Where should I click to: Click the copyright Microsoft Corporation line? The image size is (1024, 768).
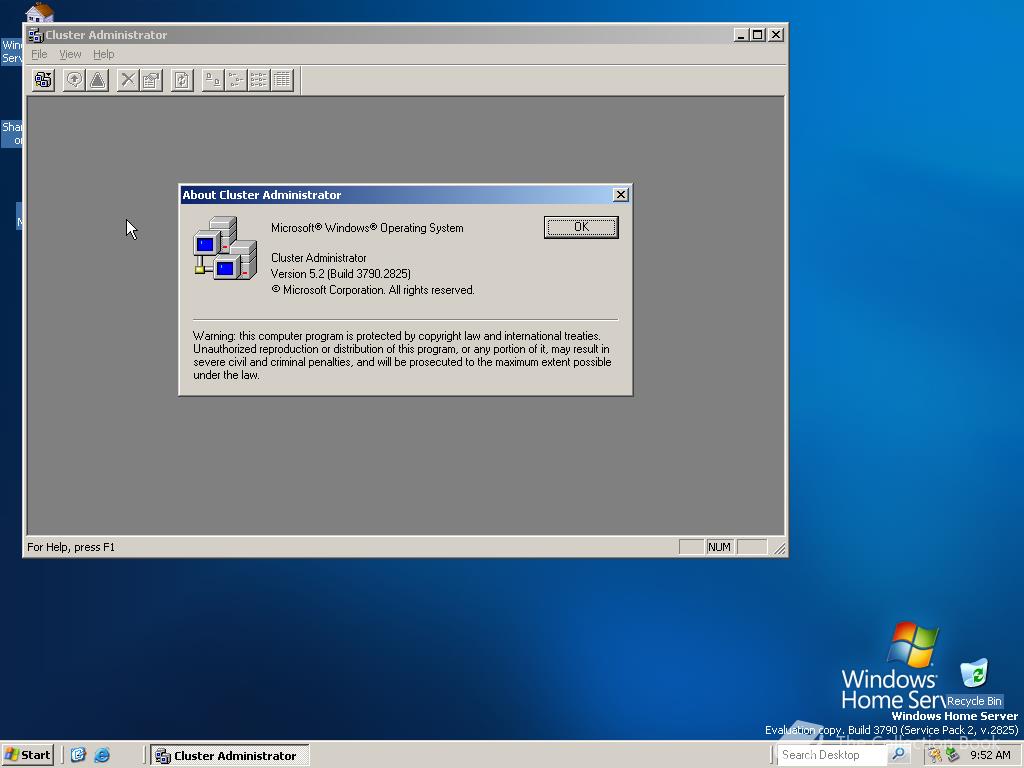(373, 290)
